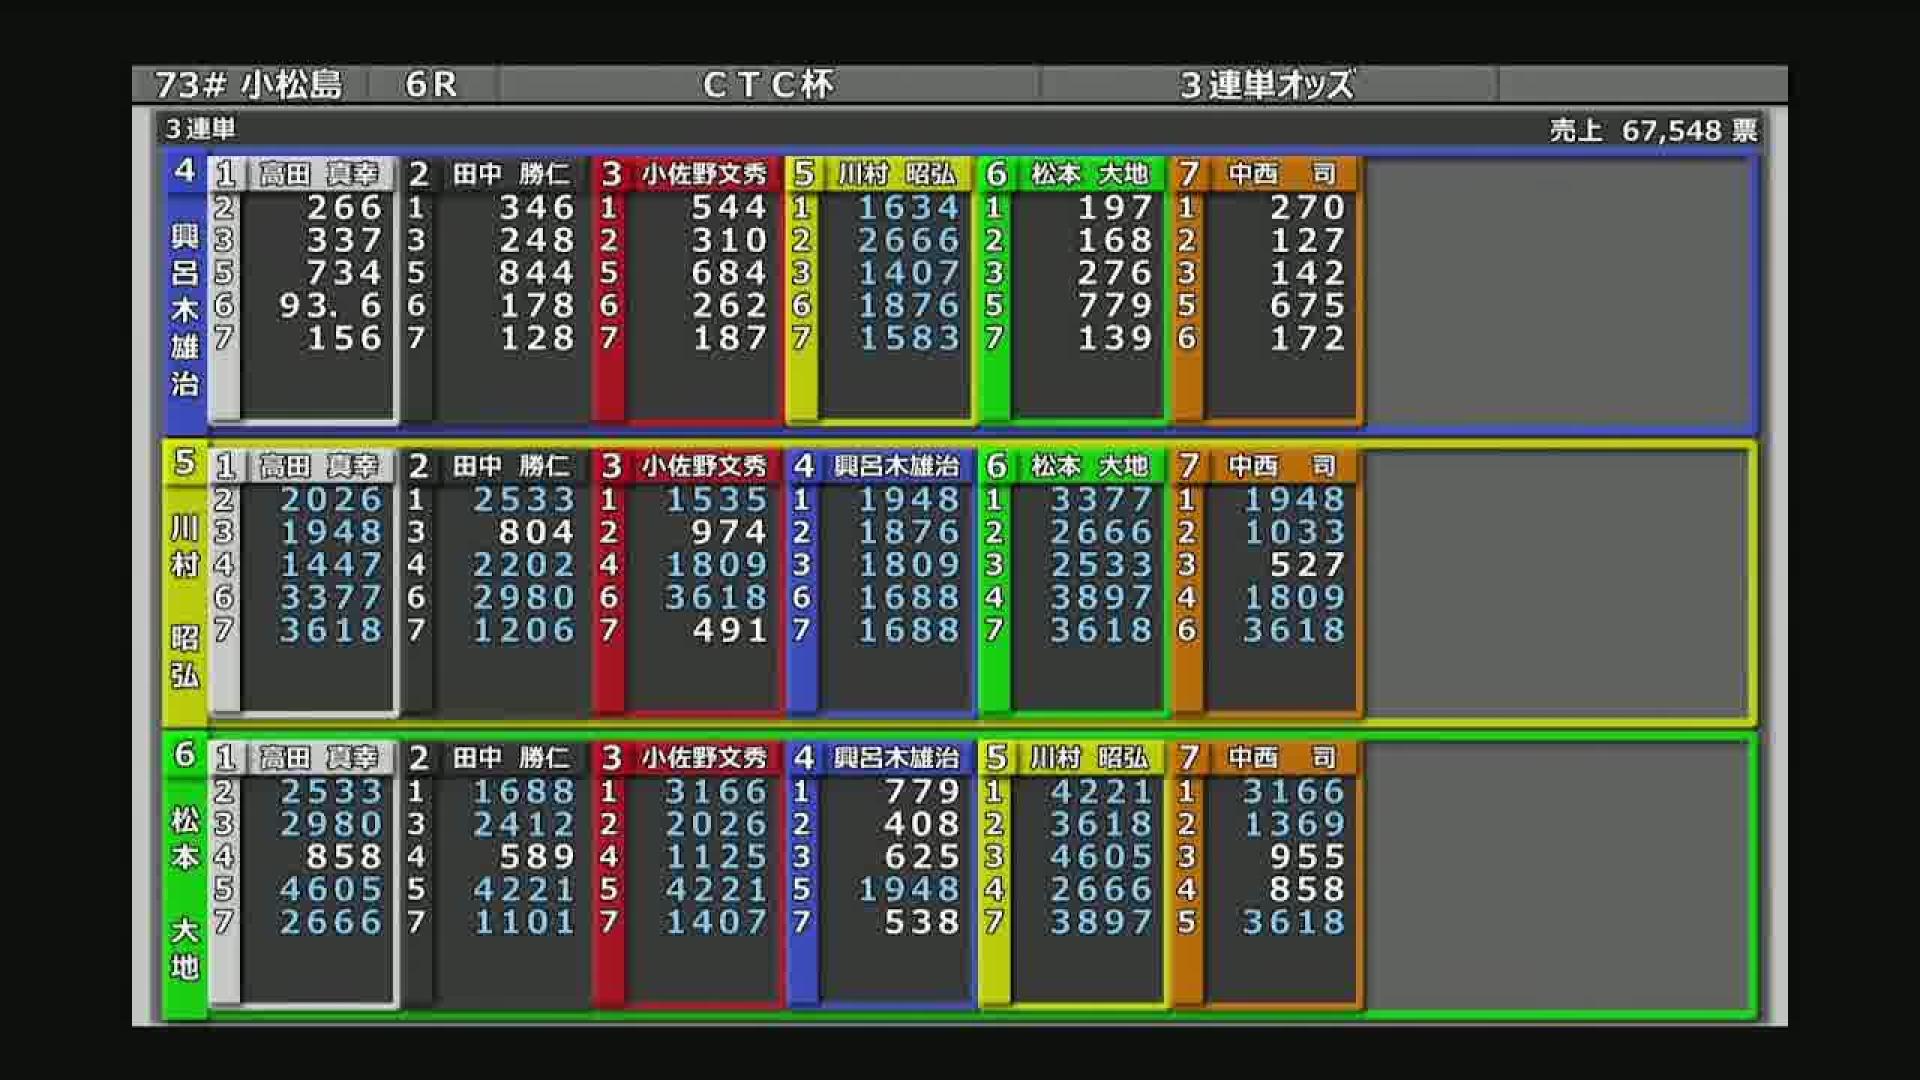Image resolution: width=1920 pixels, height=1080 pixels.
Task: Click odds value '734'
Action: 344,273
